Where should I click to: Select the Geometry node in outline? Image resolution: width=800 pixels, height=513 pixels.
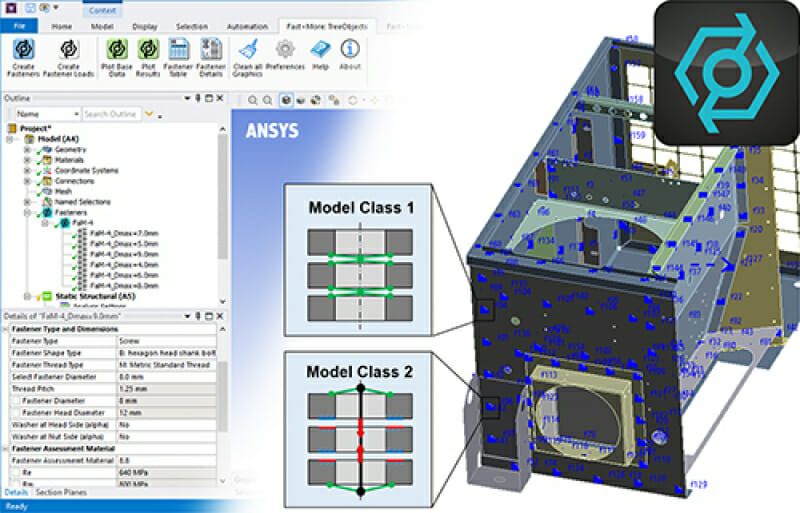(70, 150)
